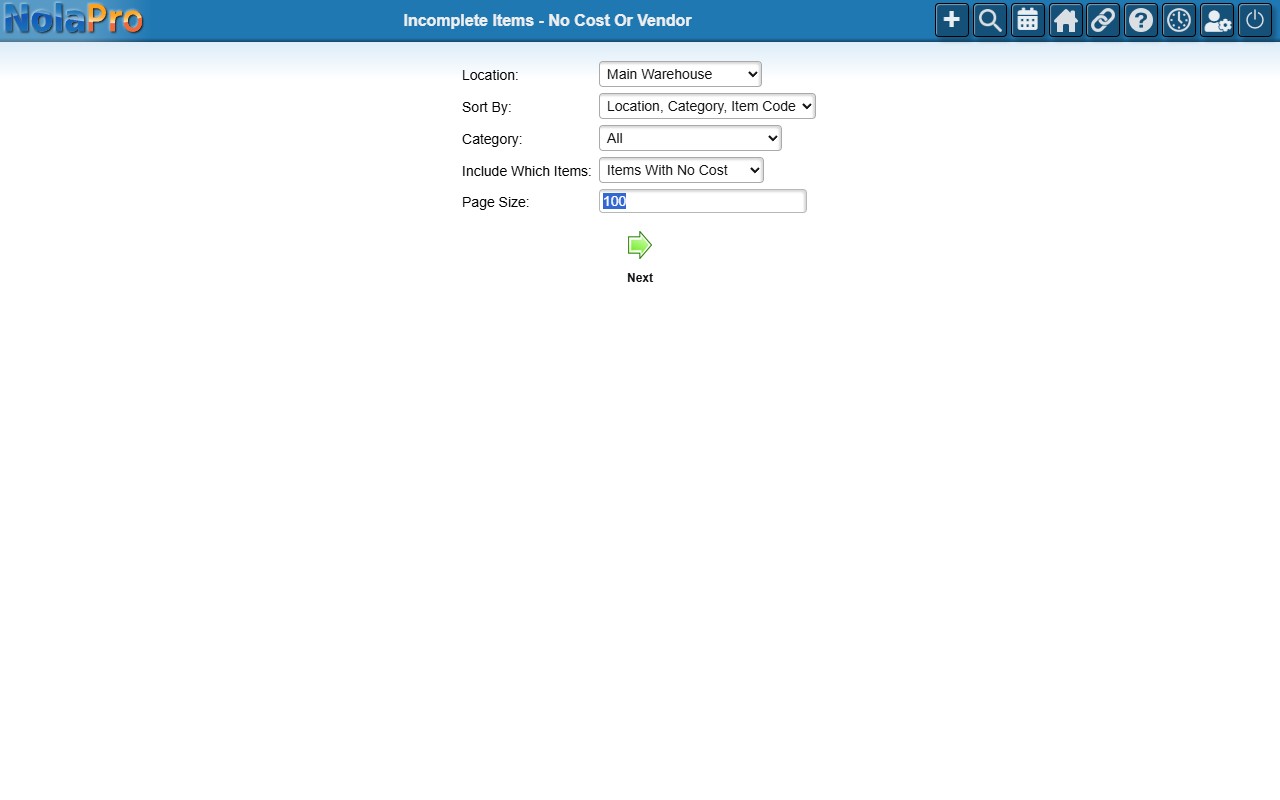This screenshot has height=800, width=1280.
Task: Click the Page Size: label
Action: point(495,202)
